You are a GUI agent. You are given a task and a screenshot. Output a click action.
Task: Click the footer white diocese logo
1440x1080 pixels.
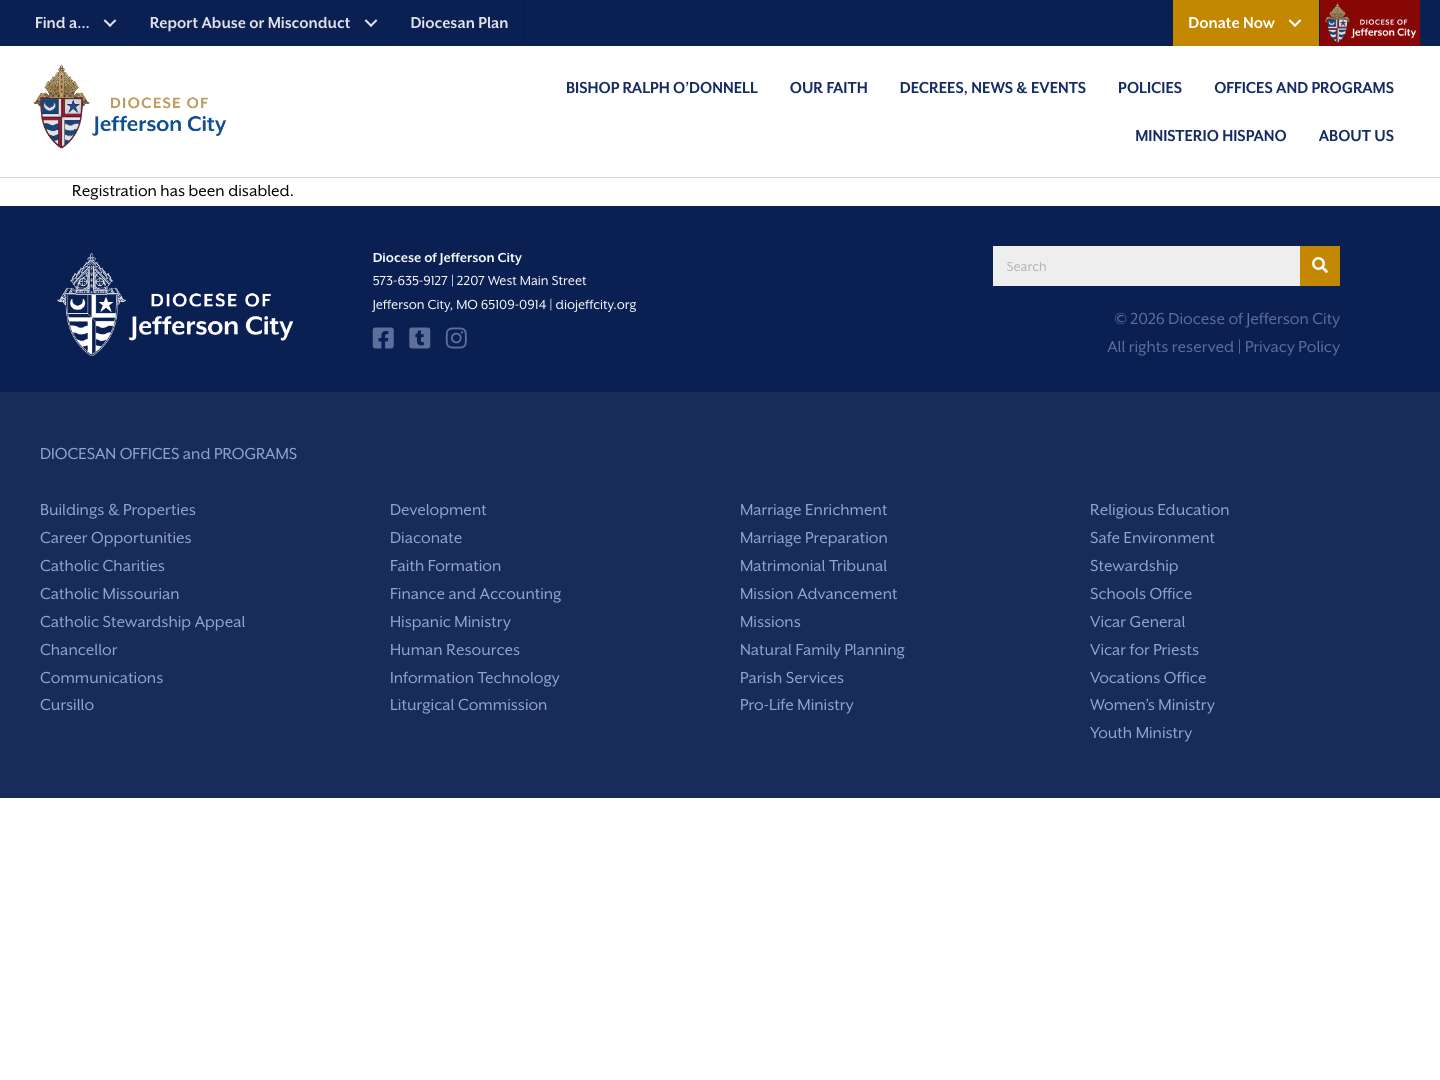(175, 304)
